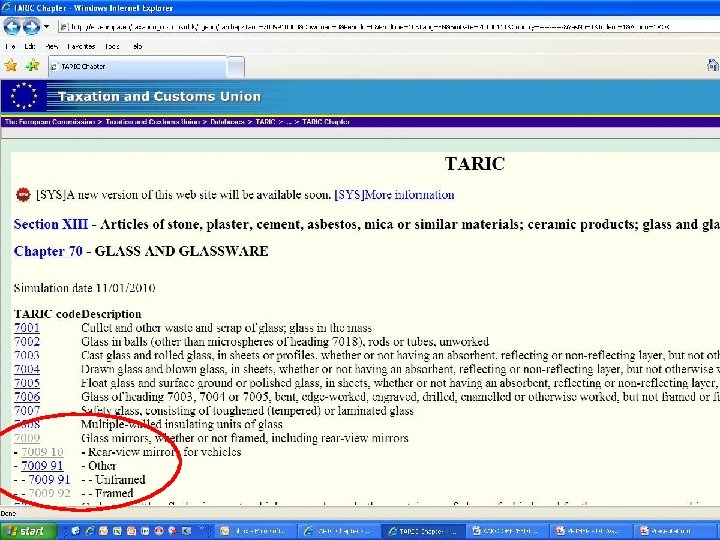Click the 'GLASS AND GLASSWARE' chapter heading text

pos(181,251)
